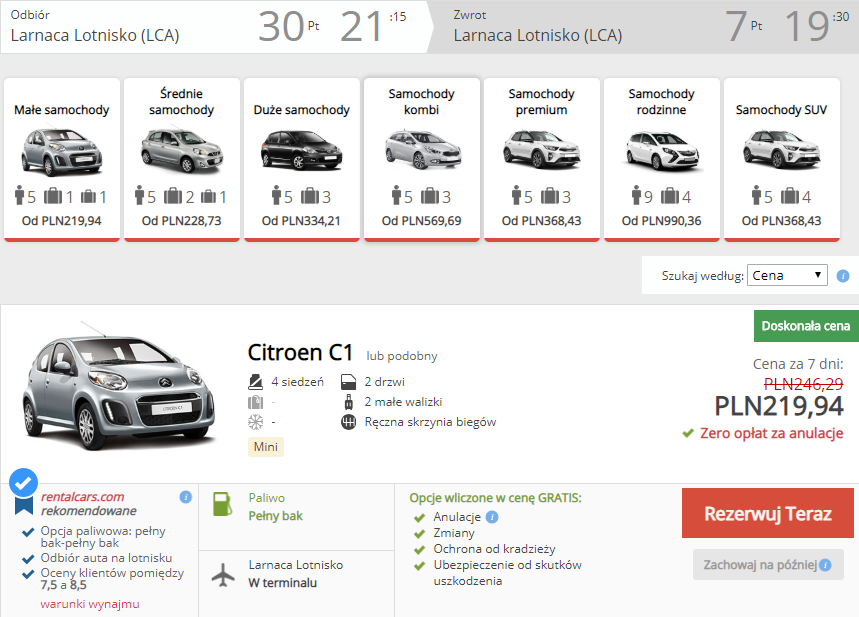859x617 pixels.
Task: Click price PLN219,94 for 7 days
Action: click(x=779, y=406)
